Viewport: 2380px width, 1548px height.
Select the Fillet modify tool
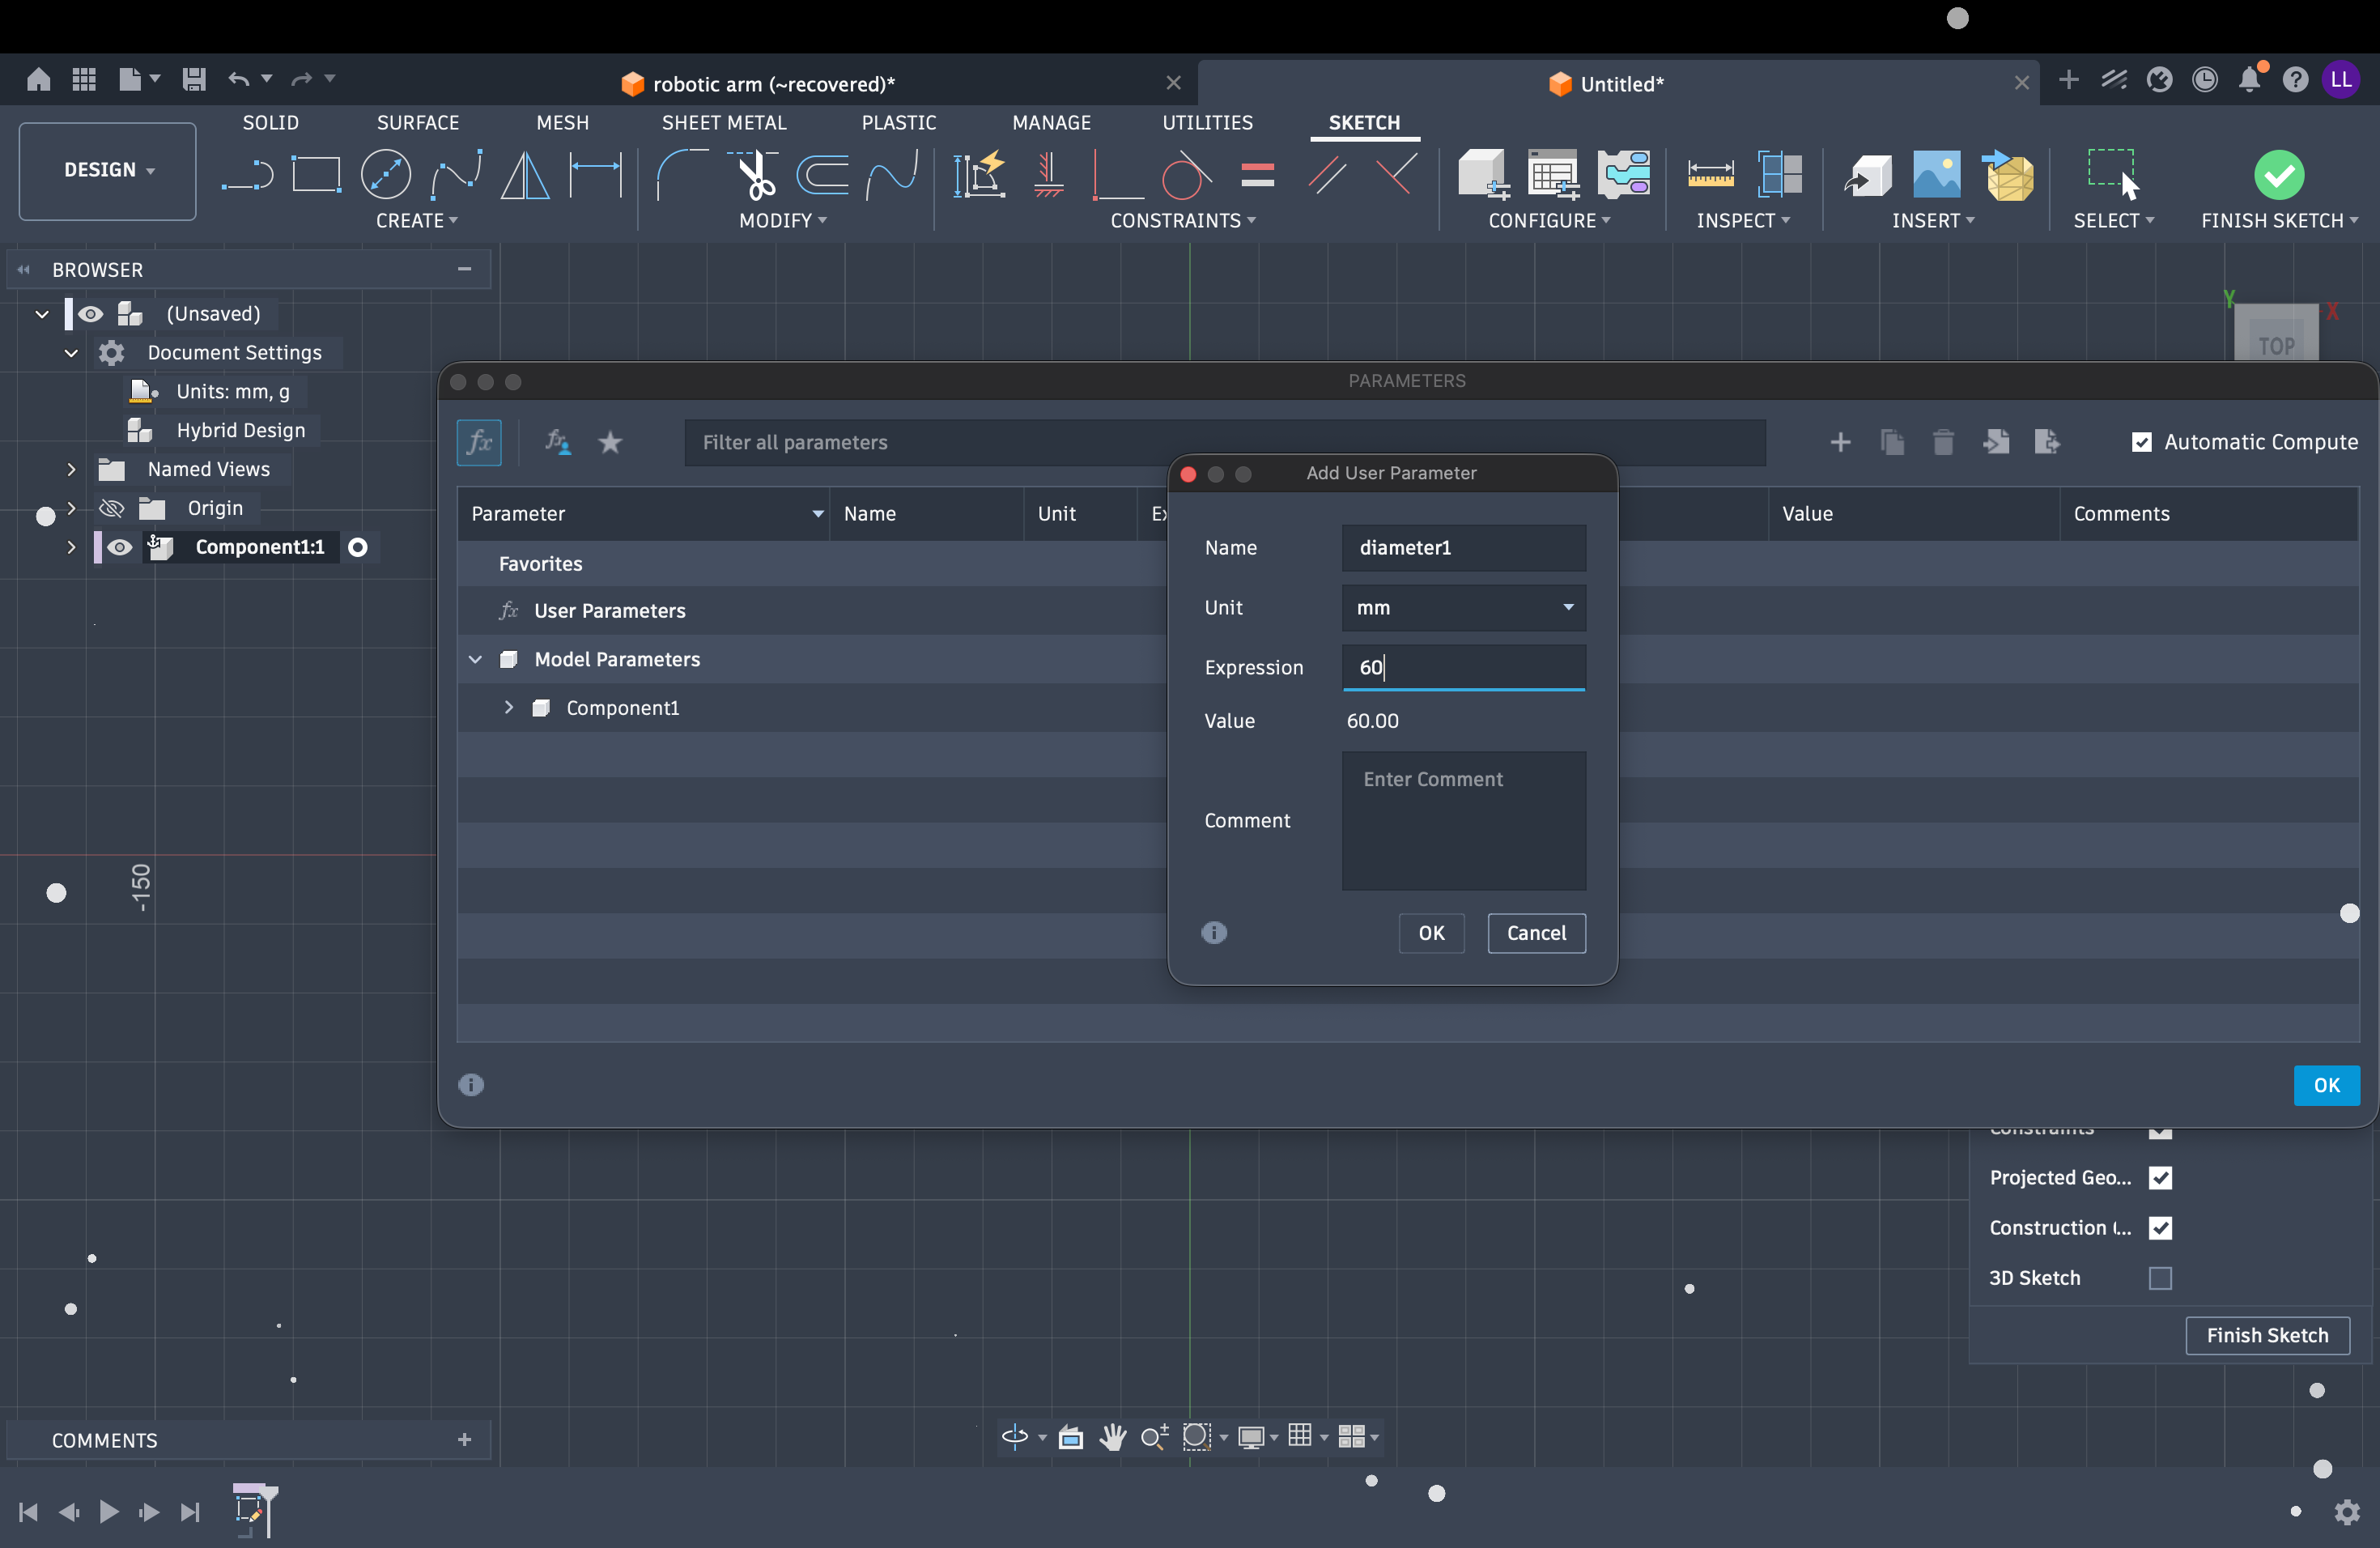pyautogui.click(x=682, y=175)
